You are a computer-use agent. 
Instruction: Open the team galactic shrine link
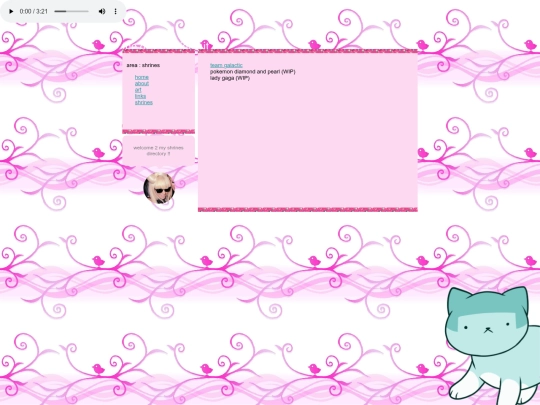click(226, 65)
